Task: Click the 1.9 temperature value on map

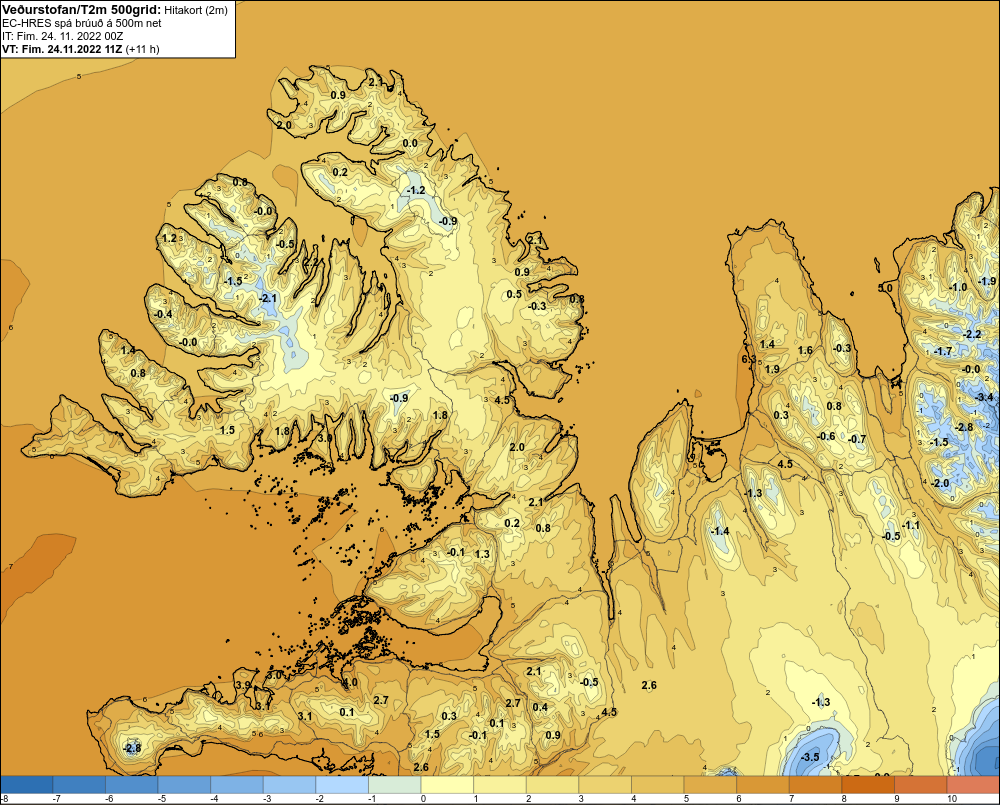Action: [772, 369]
